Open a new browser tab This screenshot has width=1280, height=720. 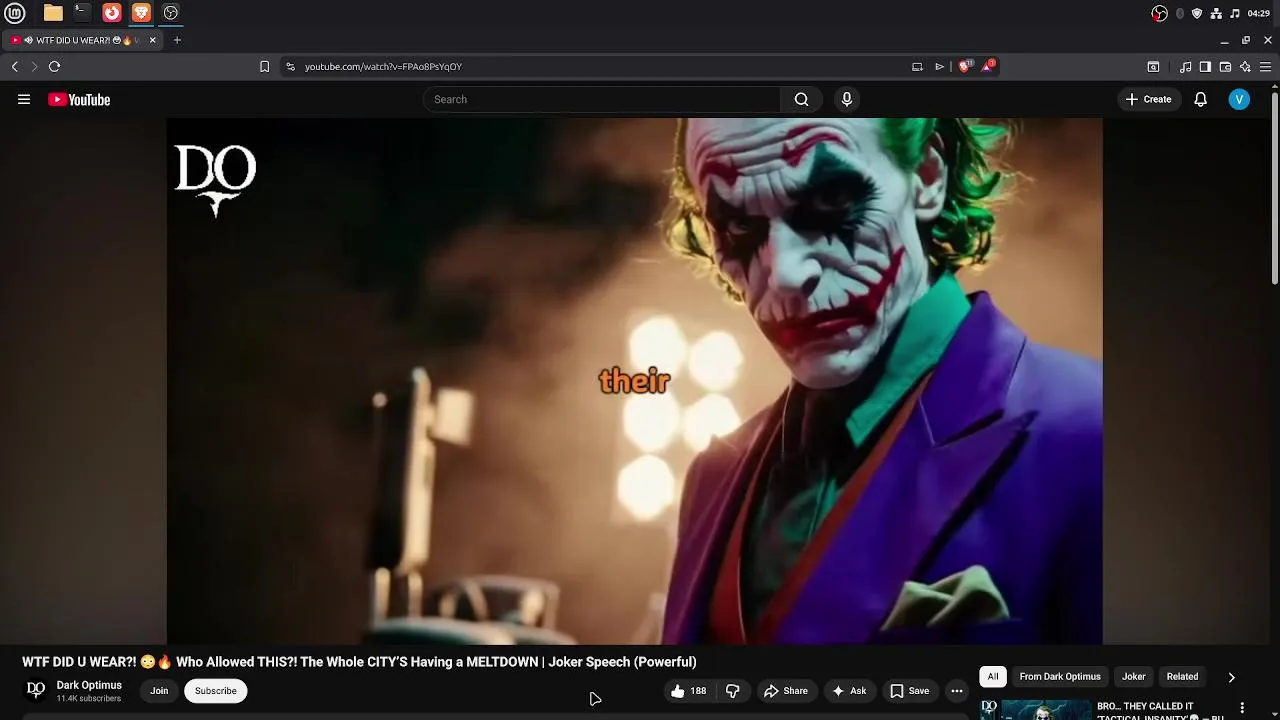pos(177,40)
